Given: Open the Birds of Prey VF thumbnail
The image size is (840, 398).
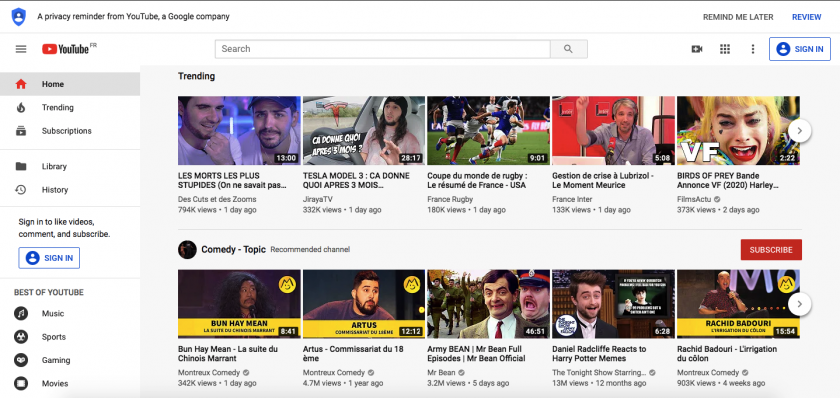Looking at the screenshot, I should click(738, 130).
